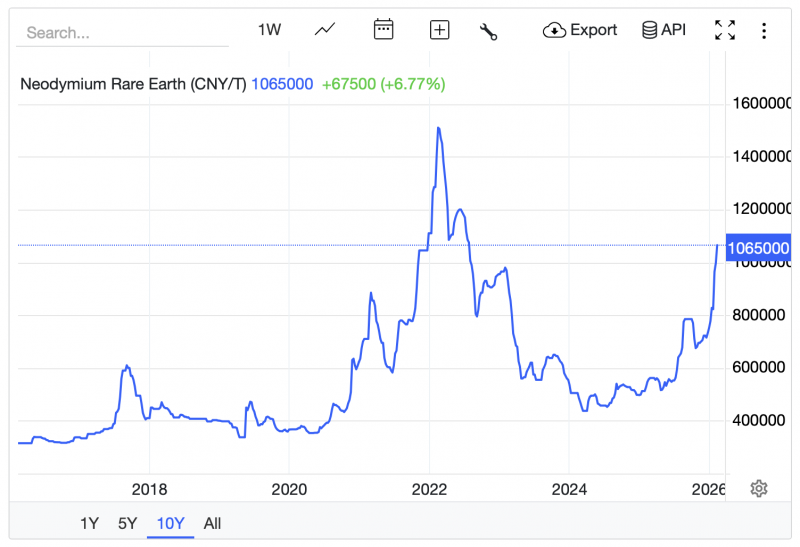Click the Export button label
The width and height of the screenshot is (800, 547).
click(593, 30)
